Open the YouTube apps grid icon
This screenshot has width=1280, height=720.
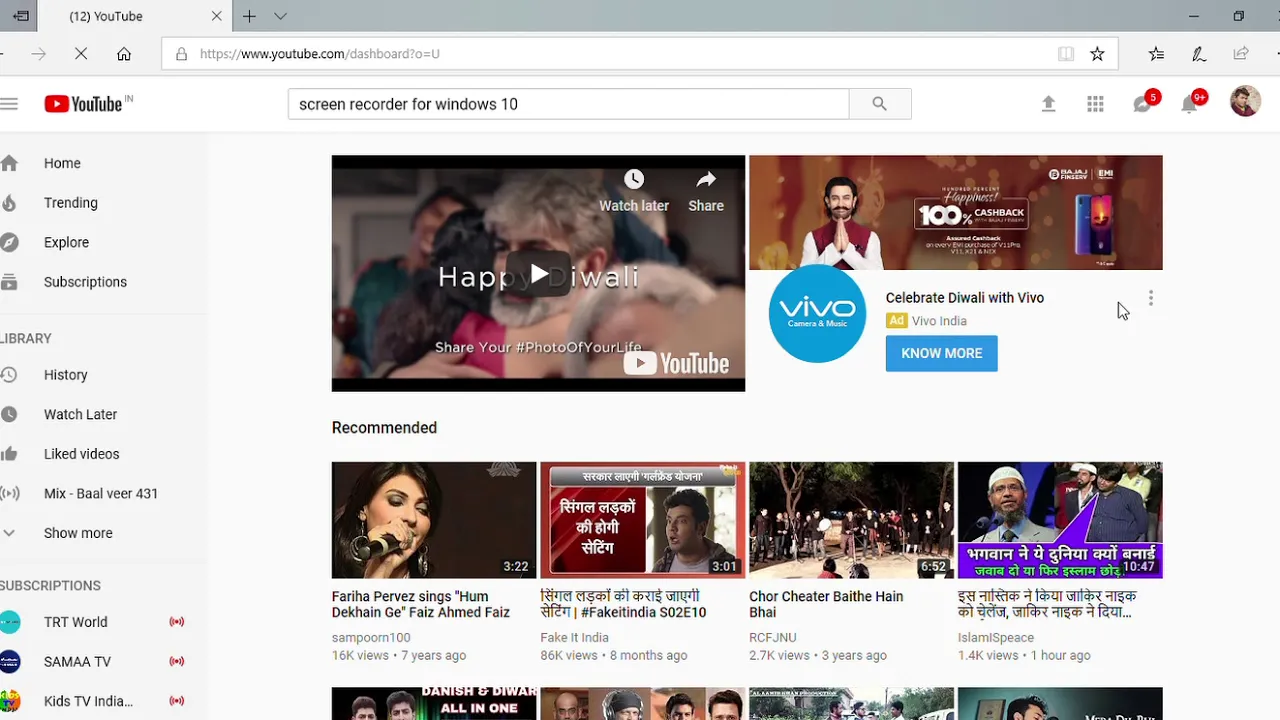pyautogui.click(x=1095, y=104)
